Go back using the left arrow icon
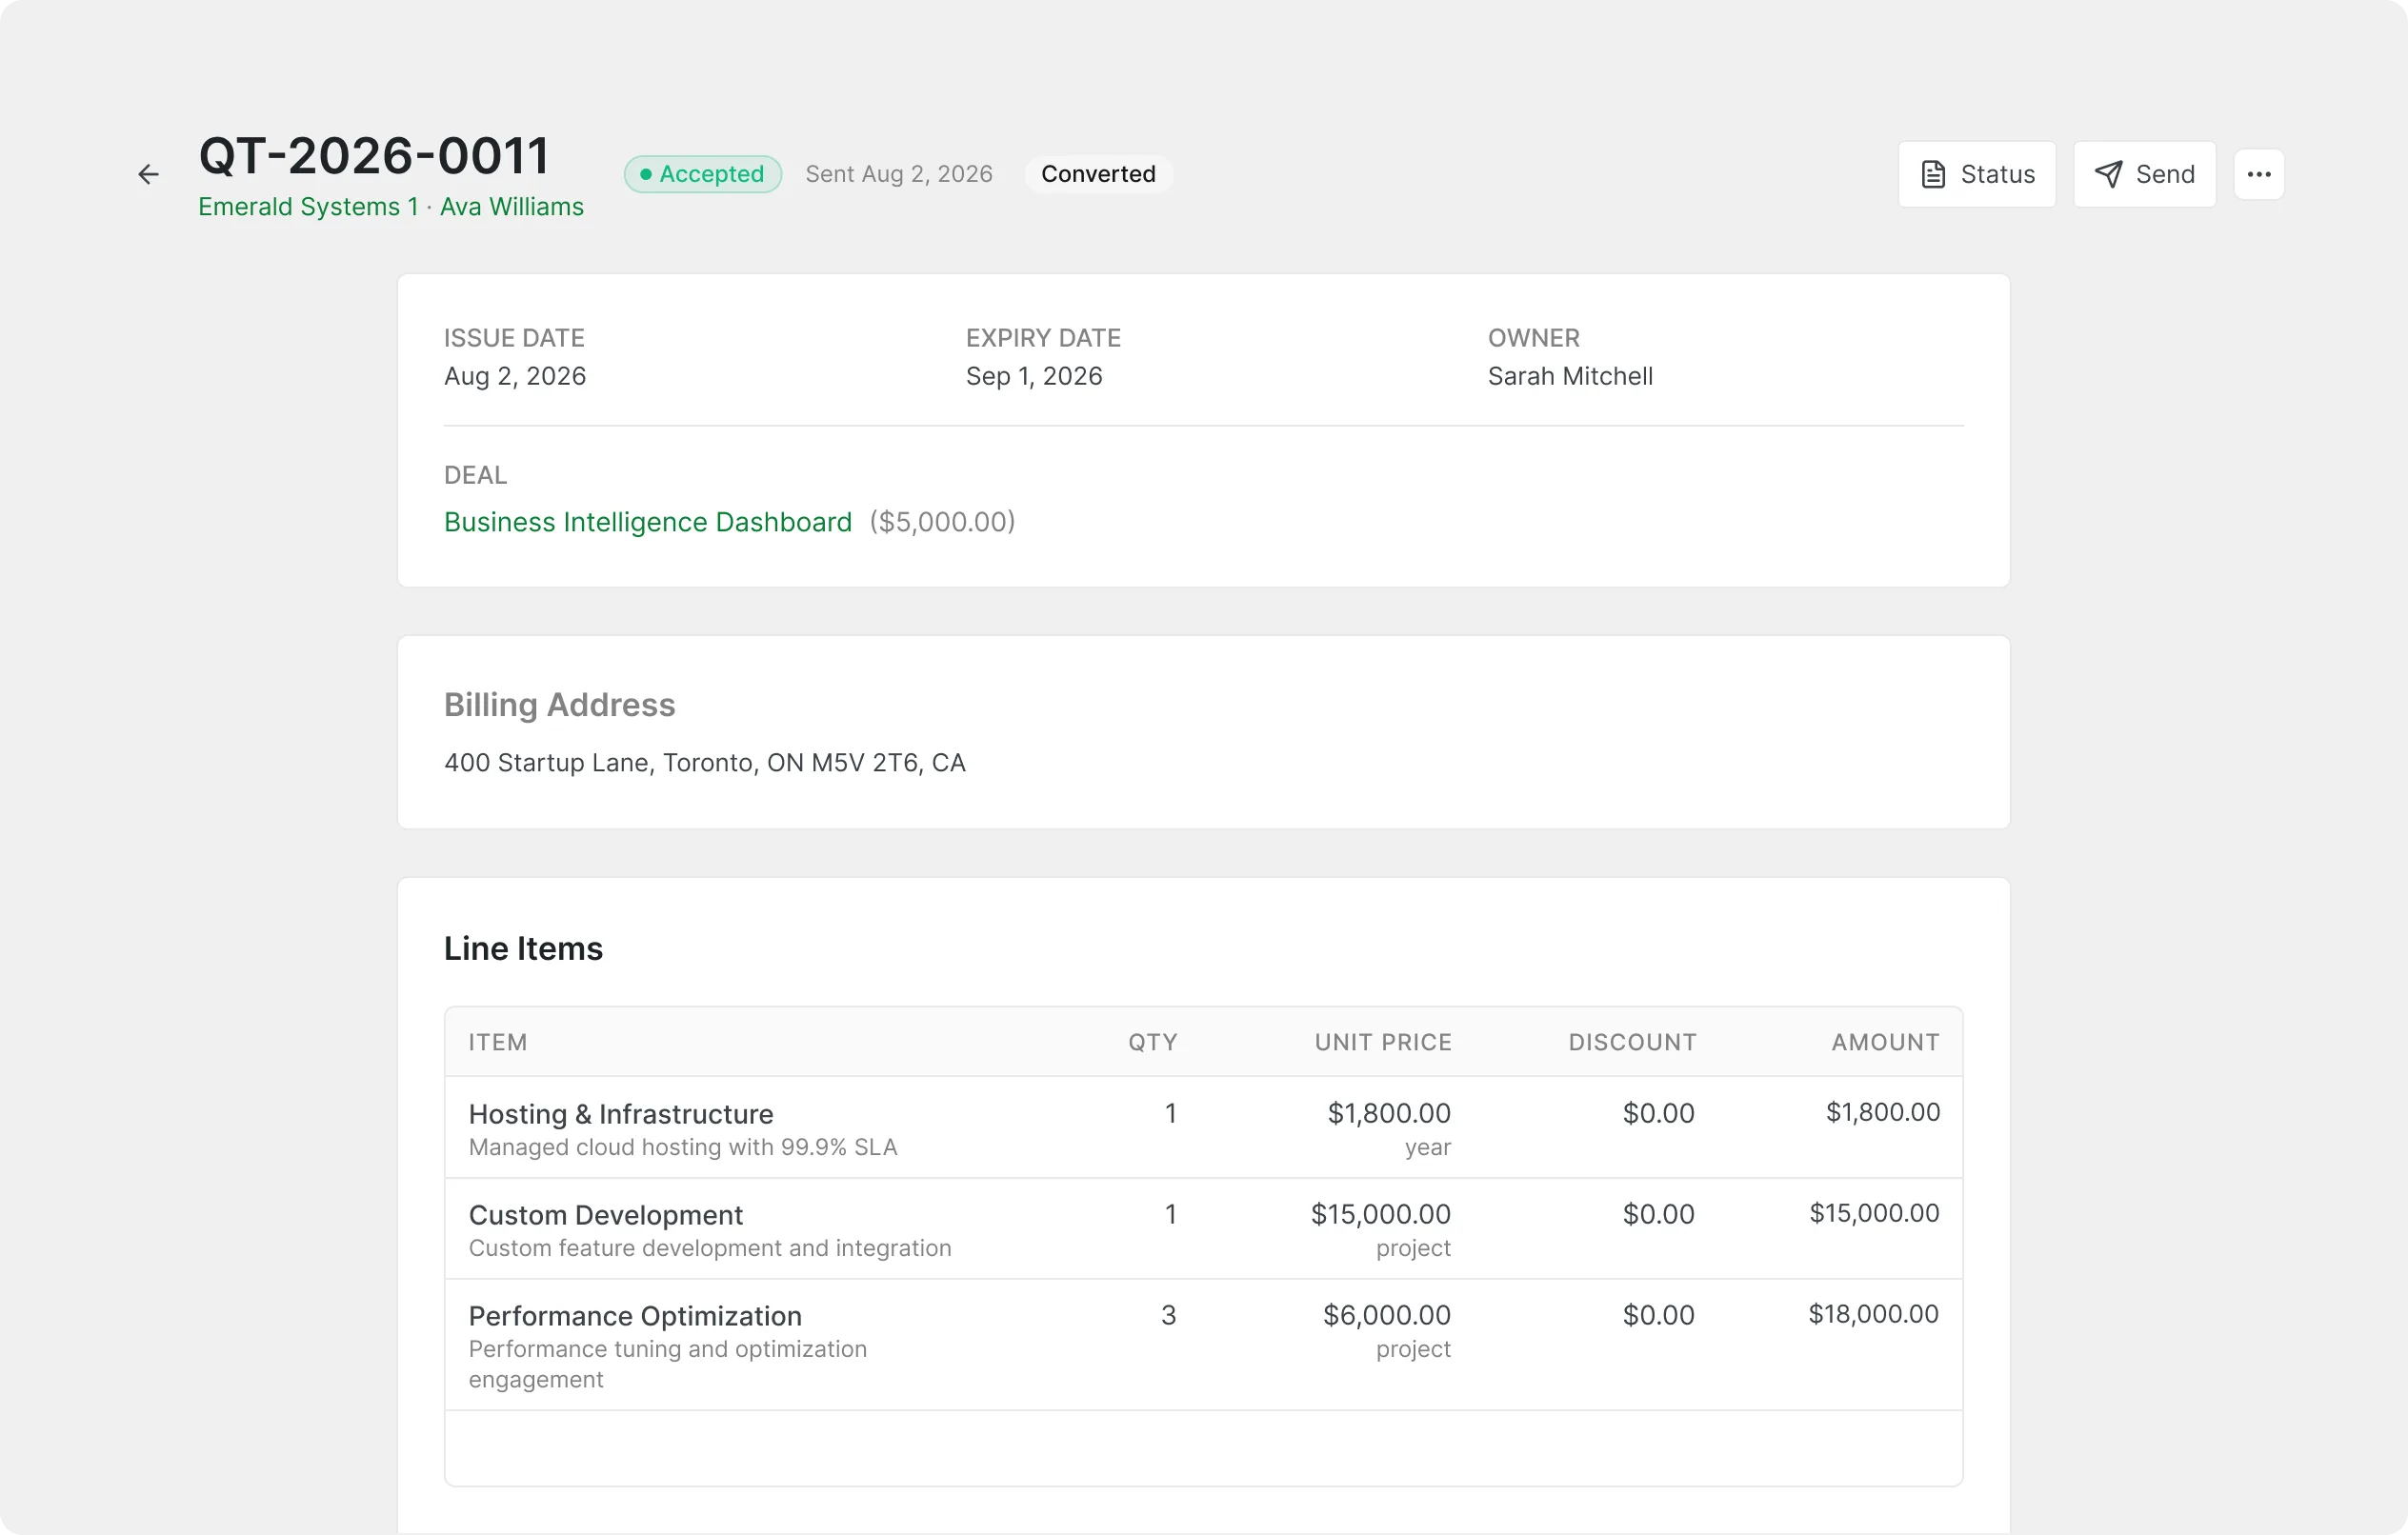 click(148, 175)
